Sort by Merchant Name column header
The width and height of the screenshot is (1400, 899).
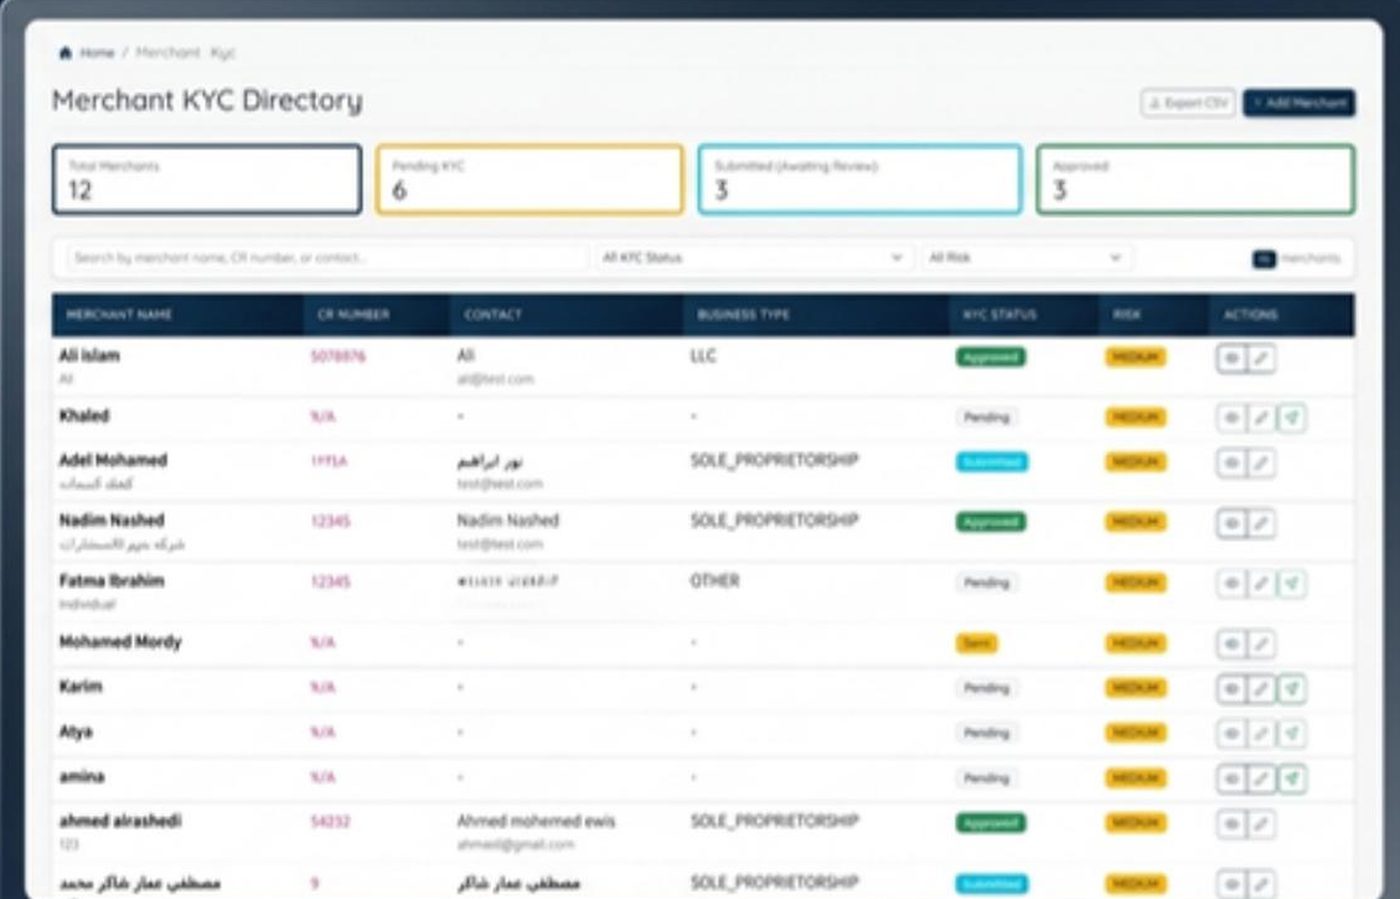coord(119,314)
